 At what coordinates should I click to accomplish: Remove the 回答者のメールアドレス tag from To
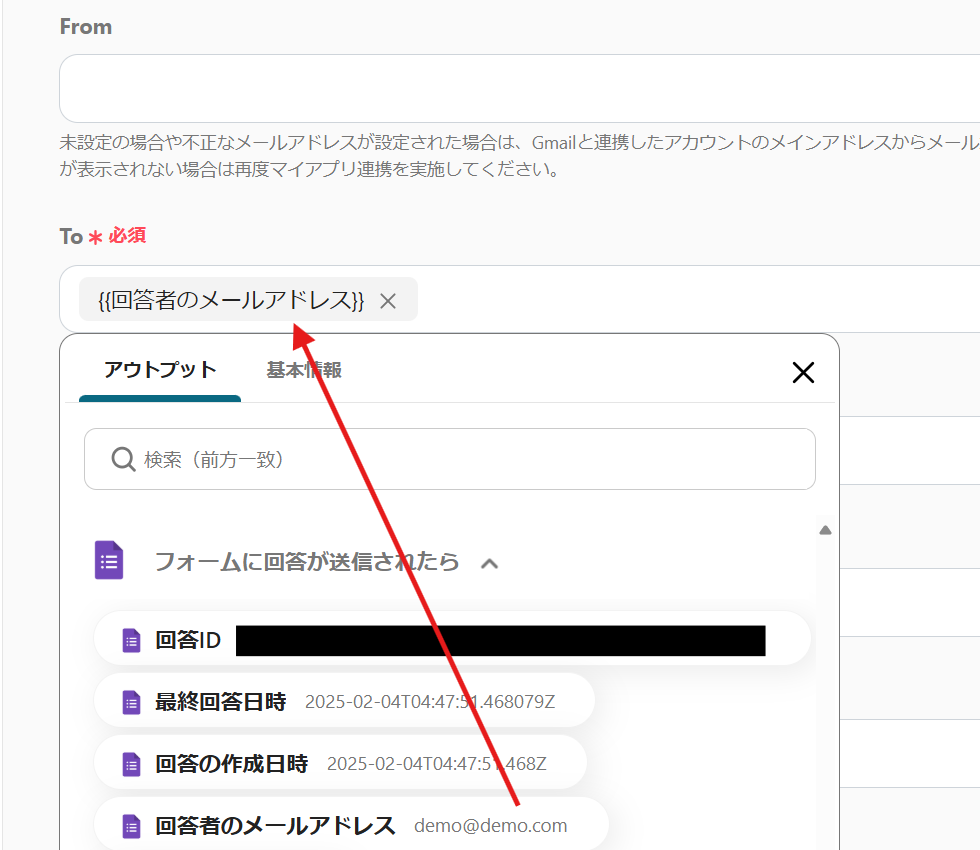(388, 301)
